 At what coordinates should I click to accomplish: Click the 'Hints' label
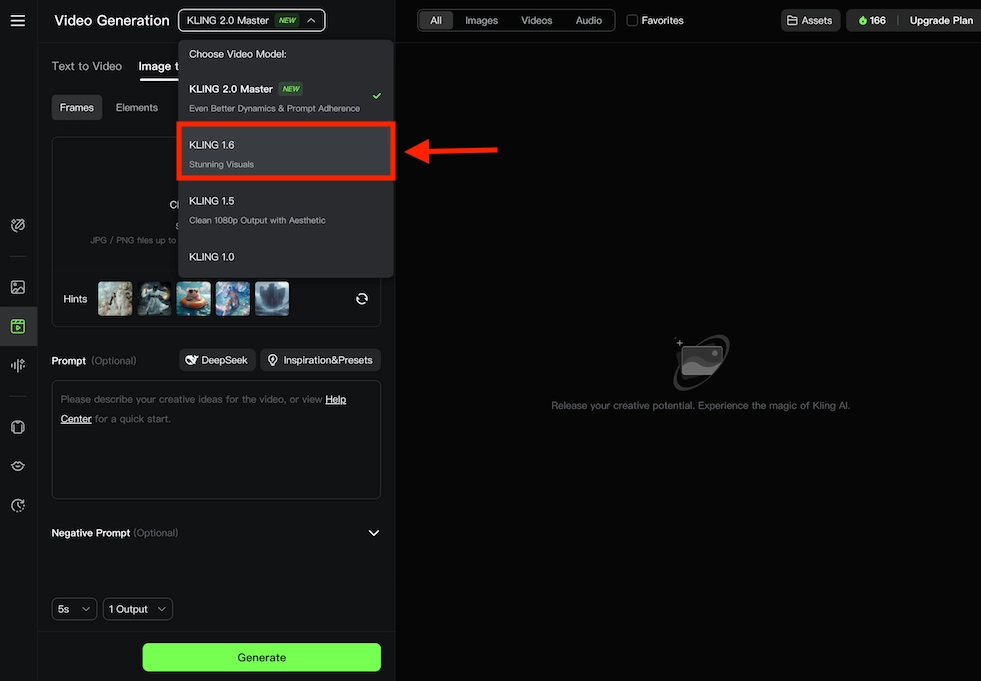[75, 299]
